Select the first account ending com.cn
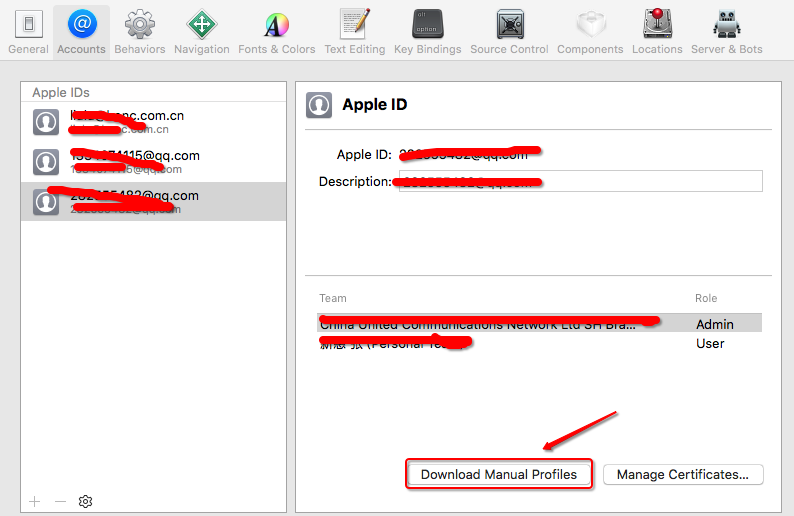This screenshot has height=516, width=794. (x=153, y=122)
